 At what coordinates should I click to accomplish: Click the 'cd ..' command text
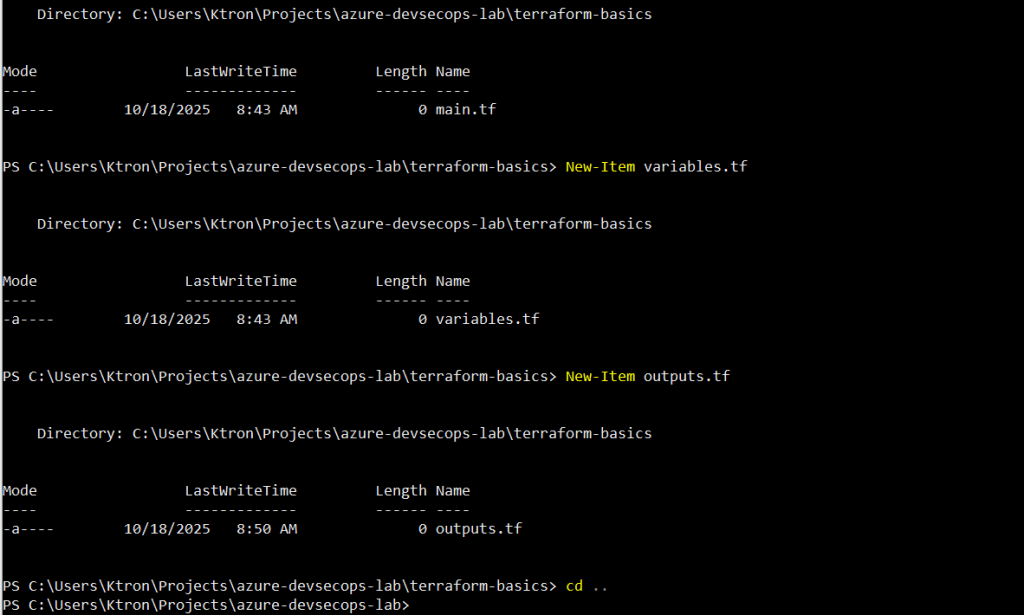click(x=587, y=586)
